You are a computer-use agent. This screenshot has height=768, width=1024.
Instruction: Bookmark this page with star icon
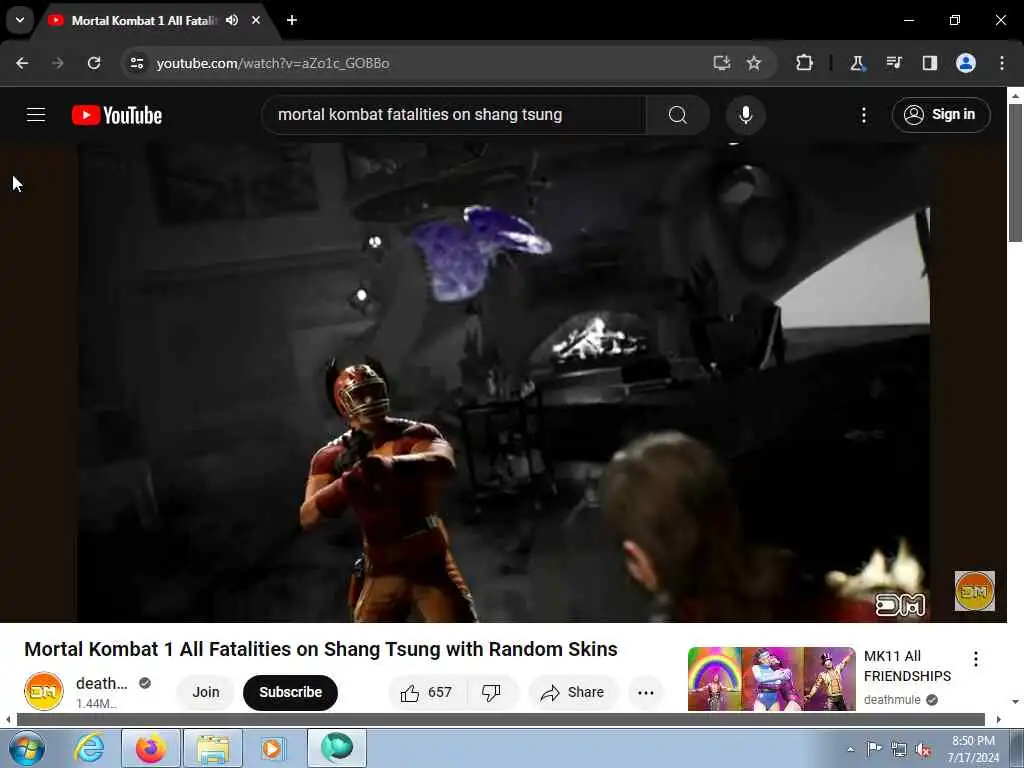[x=754, y=63]
